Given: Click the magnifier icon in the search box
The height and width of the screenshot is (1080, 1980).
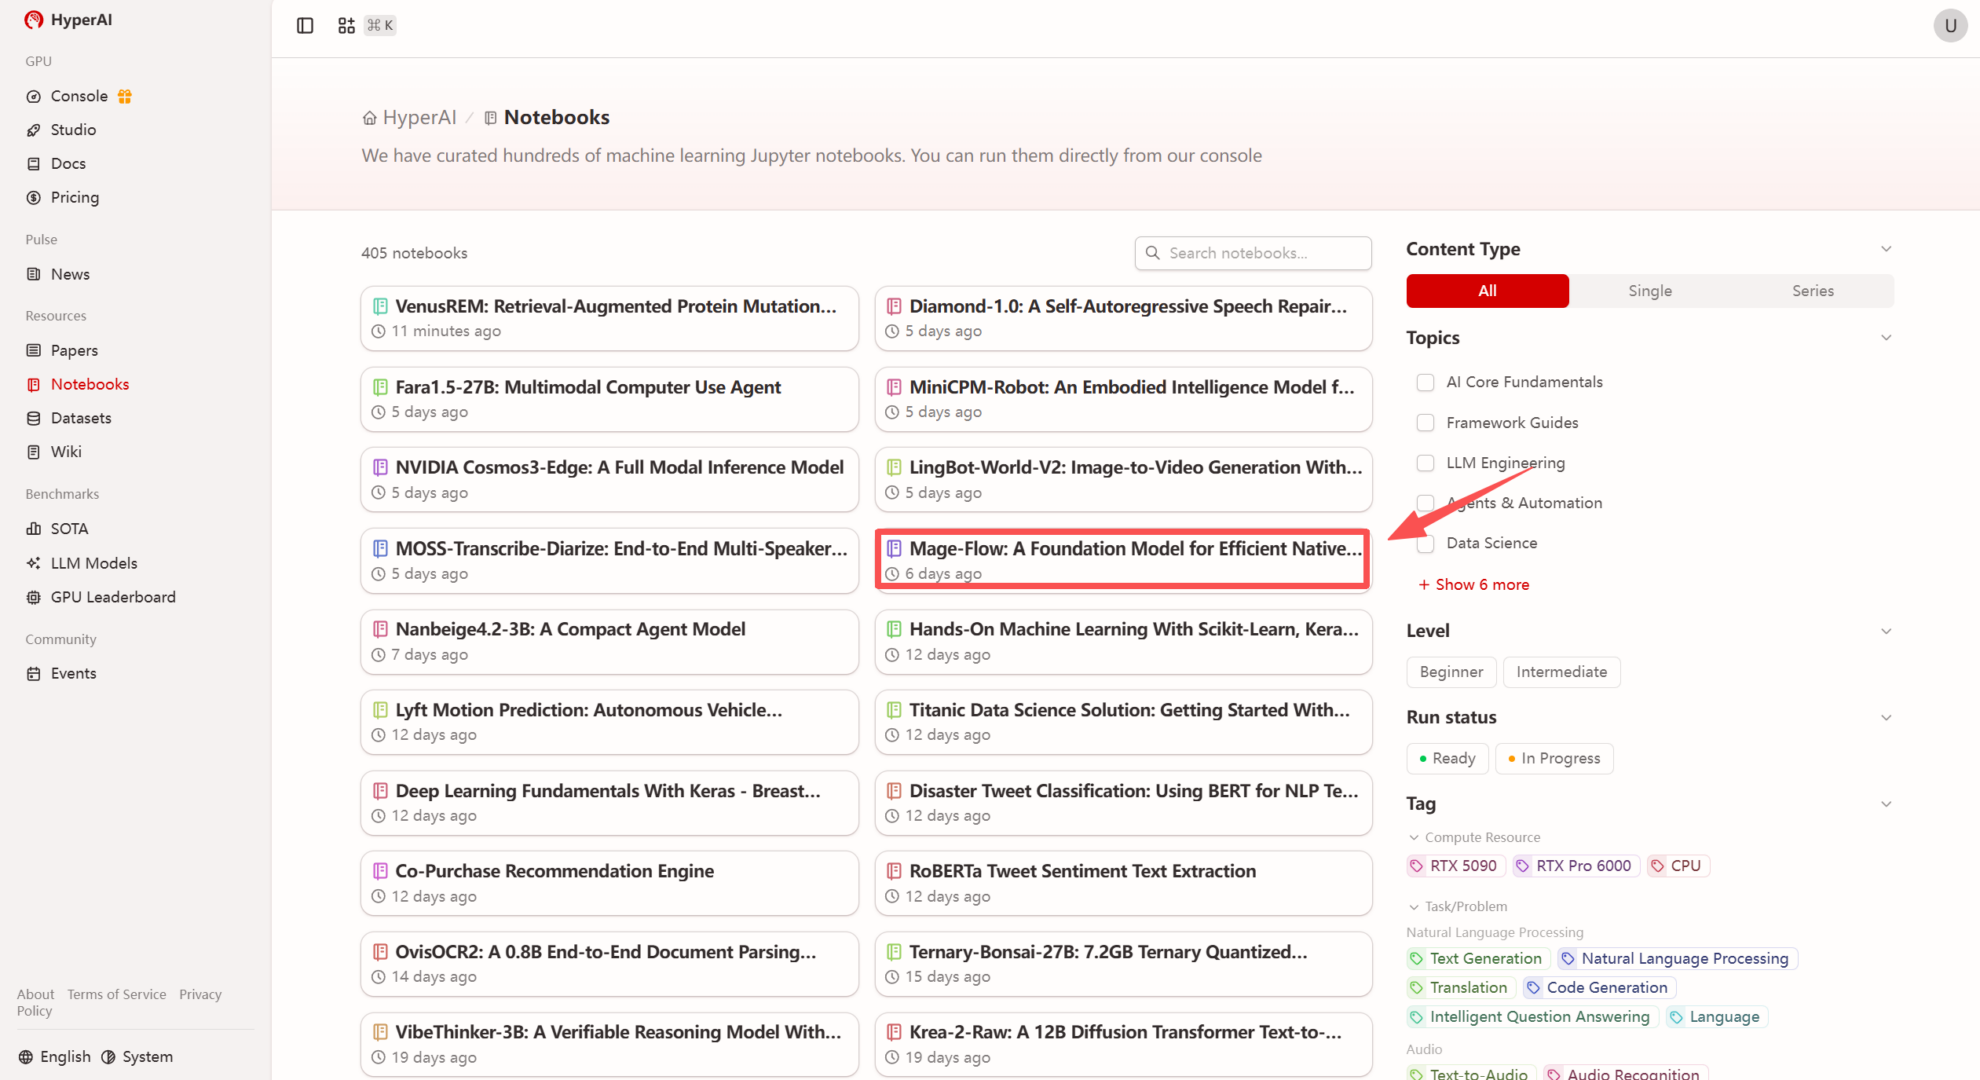Looking at the screenshot, I should [x=1153, y=253].
